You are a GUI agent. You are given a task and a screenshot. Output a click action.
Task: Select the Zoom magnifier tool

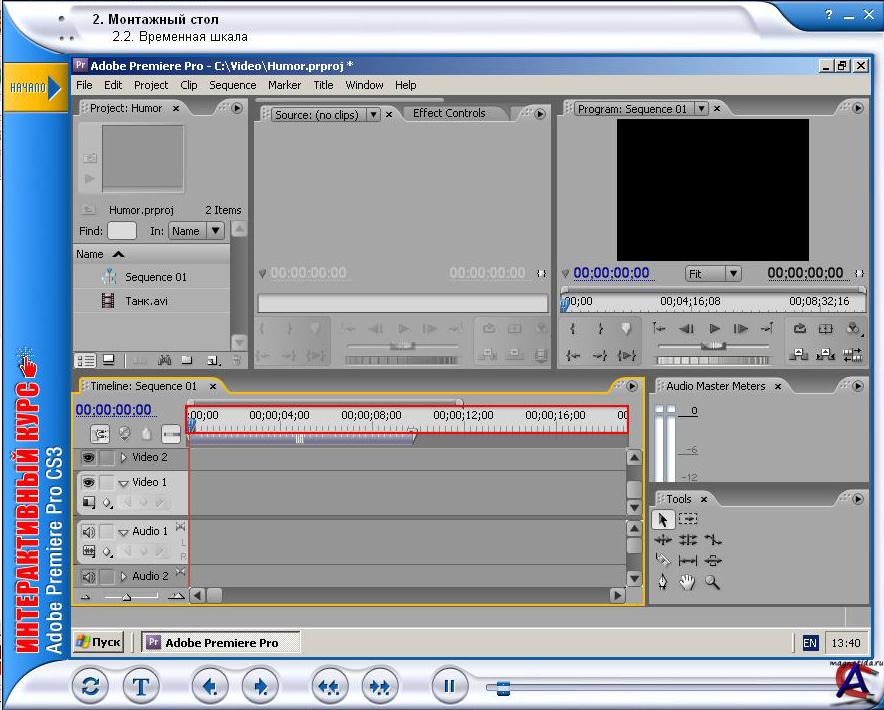pyautogui.click(x=712, y=582)
